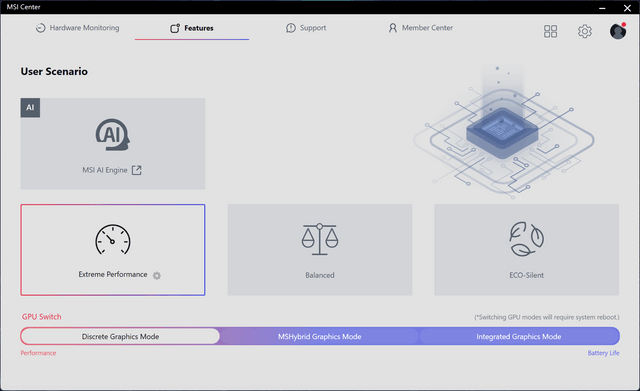Click the MSI Center window title

23,7
